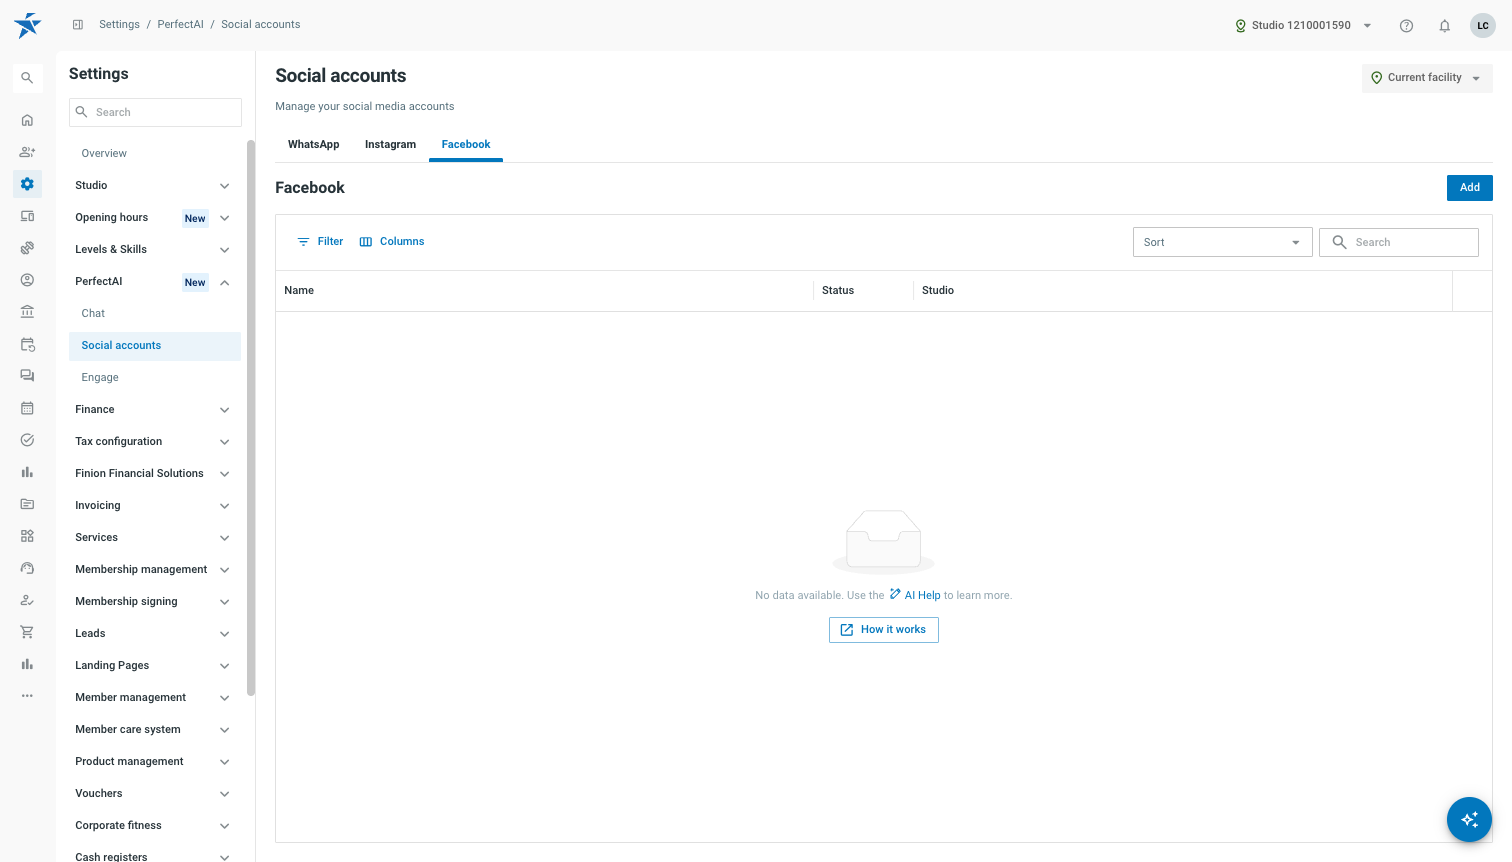Open the Columns chooser
The width and height of the screenshot is (1512, 862).
[392, 241]
